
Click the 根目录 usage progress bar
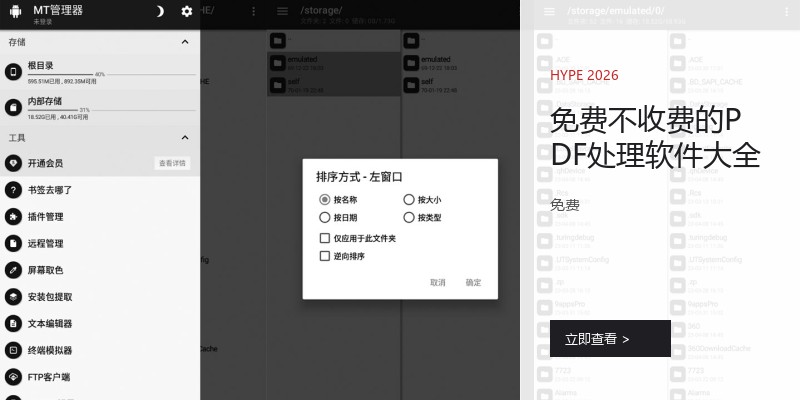(112, 74)
